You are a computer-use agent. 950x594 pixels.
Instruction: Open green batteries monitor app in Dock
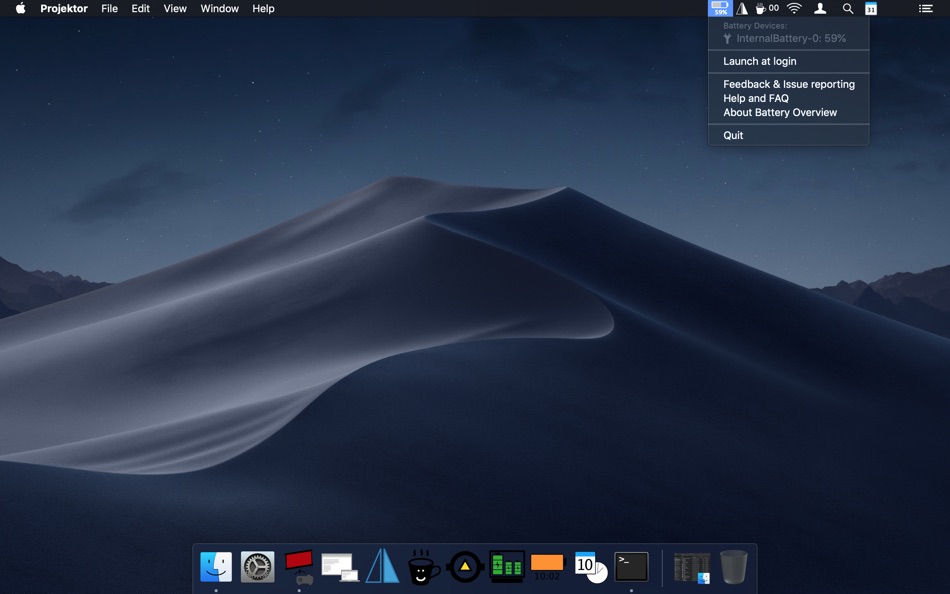[507, 567]
